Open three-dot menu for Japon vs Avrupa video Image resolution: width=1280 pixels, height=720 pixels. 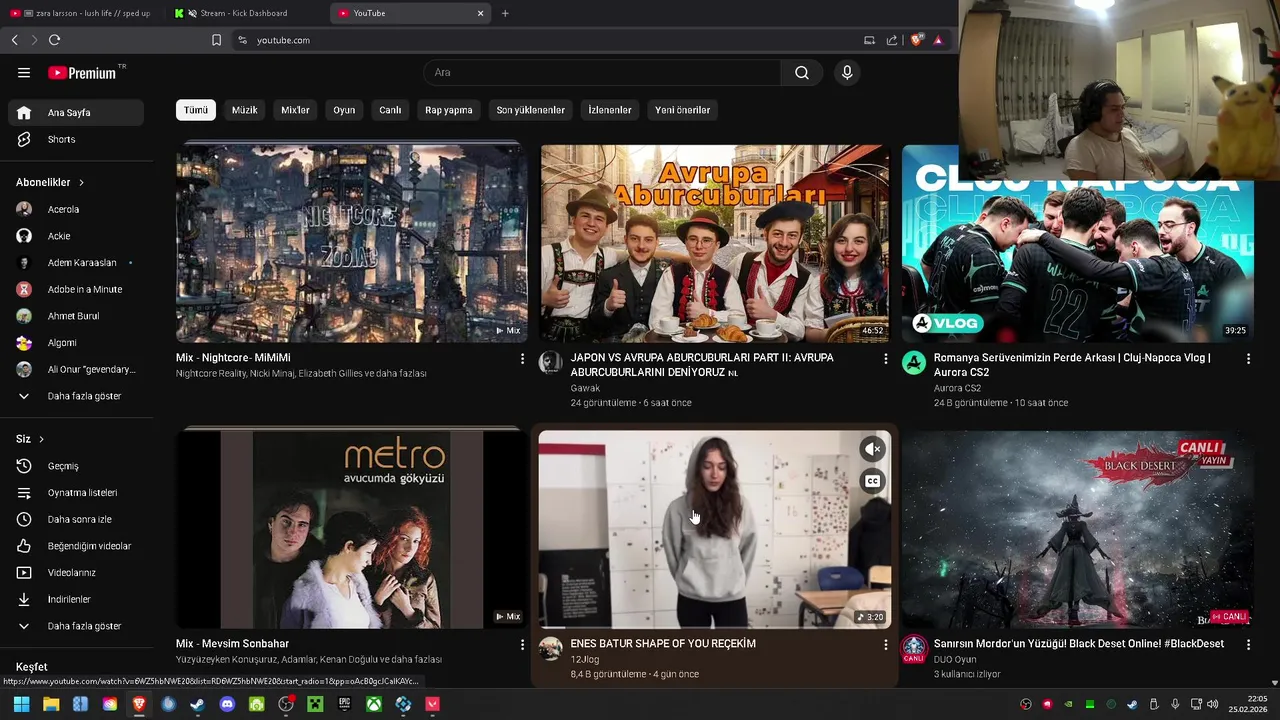[x=885, y=358]
